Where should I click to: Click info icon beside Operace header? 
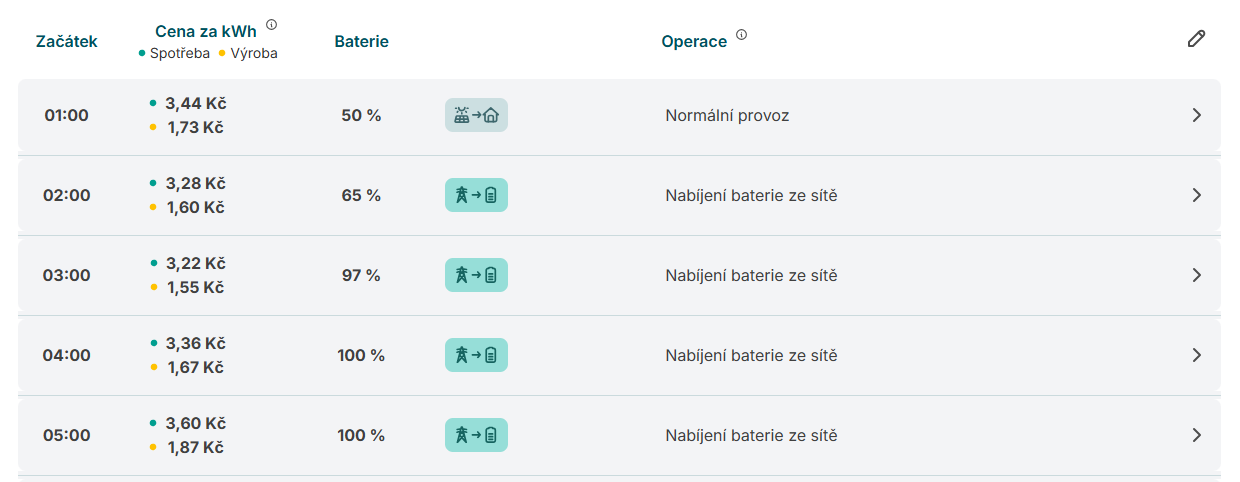(x=741, y=35)
